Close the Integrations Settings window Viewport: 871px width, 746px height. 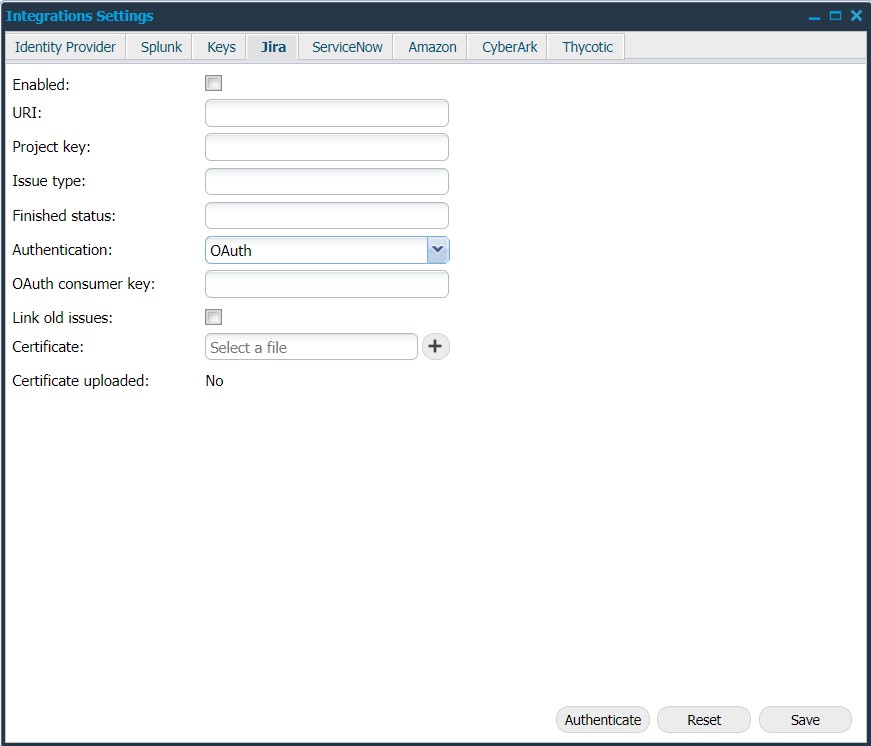tap(856, 16)
